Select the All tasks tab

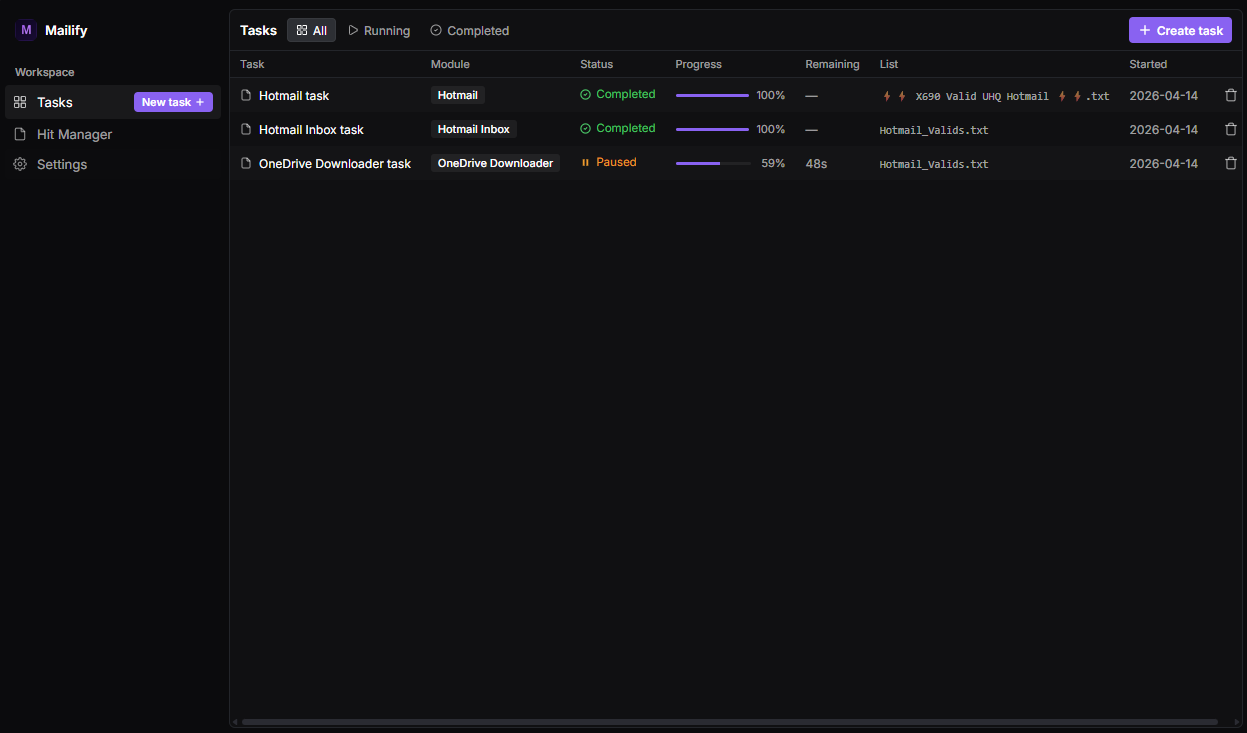pos(311,31)
